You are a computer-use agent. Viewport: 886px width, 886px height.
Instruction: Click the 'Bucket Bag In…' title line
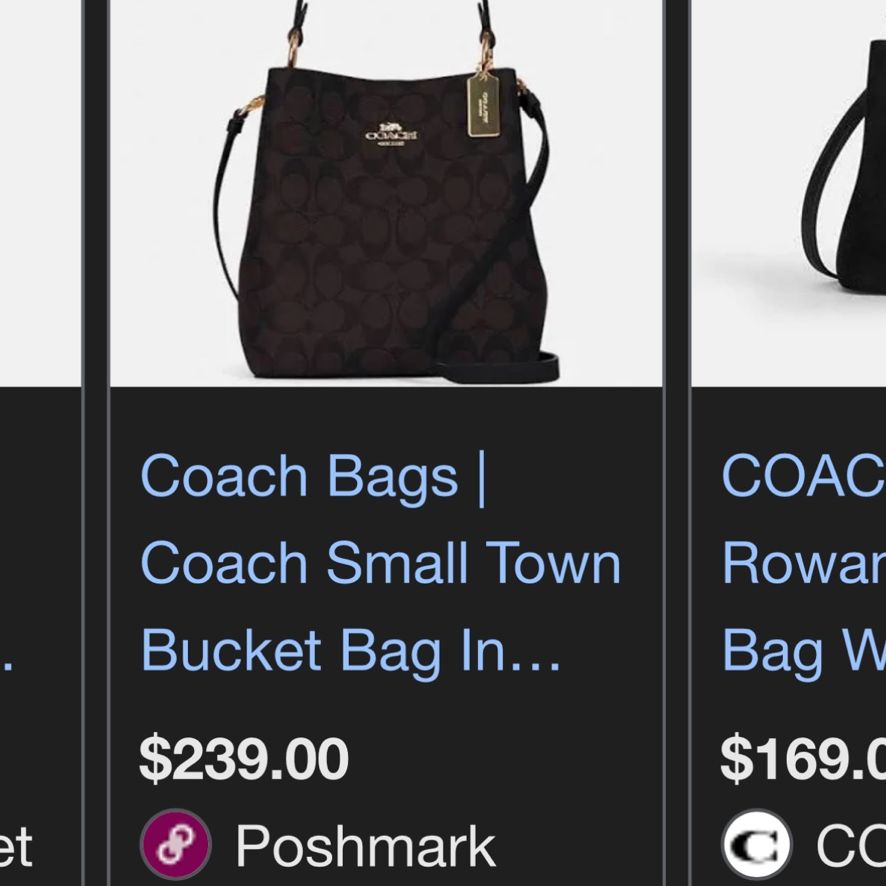[x=350, y=652]
